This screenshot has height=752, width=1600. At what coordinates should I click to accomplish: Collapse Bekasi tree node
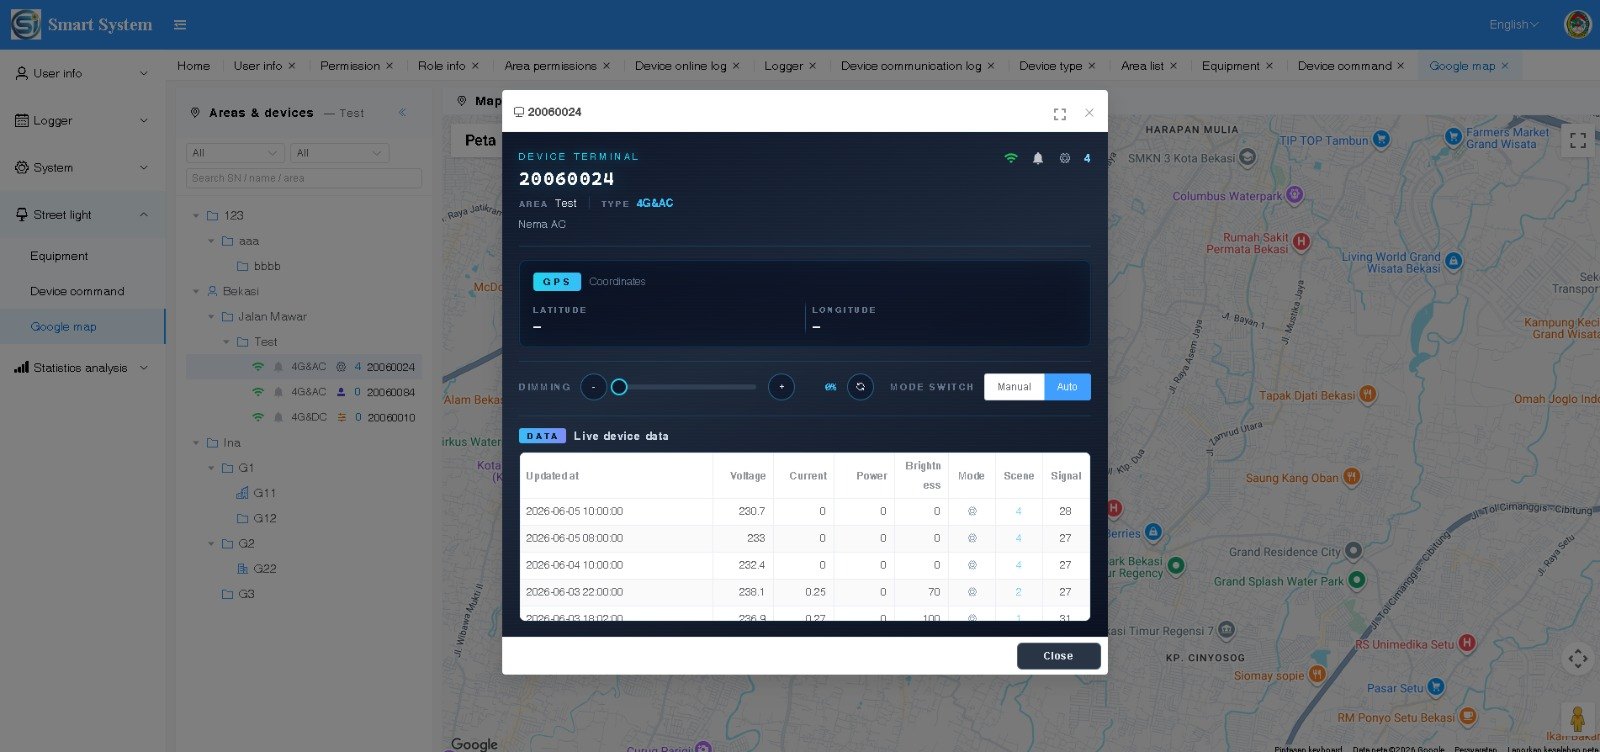tap(196, 291)
